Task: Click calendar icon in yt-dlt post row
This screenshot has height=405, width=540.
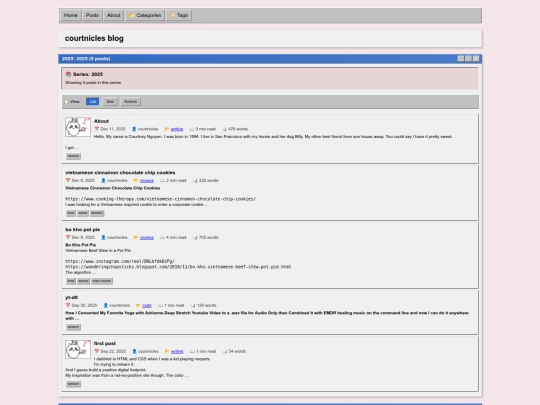Action: [68, 305]
